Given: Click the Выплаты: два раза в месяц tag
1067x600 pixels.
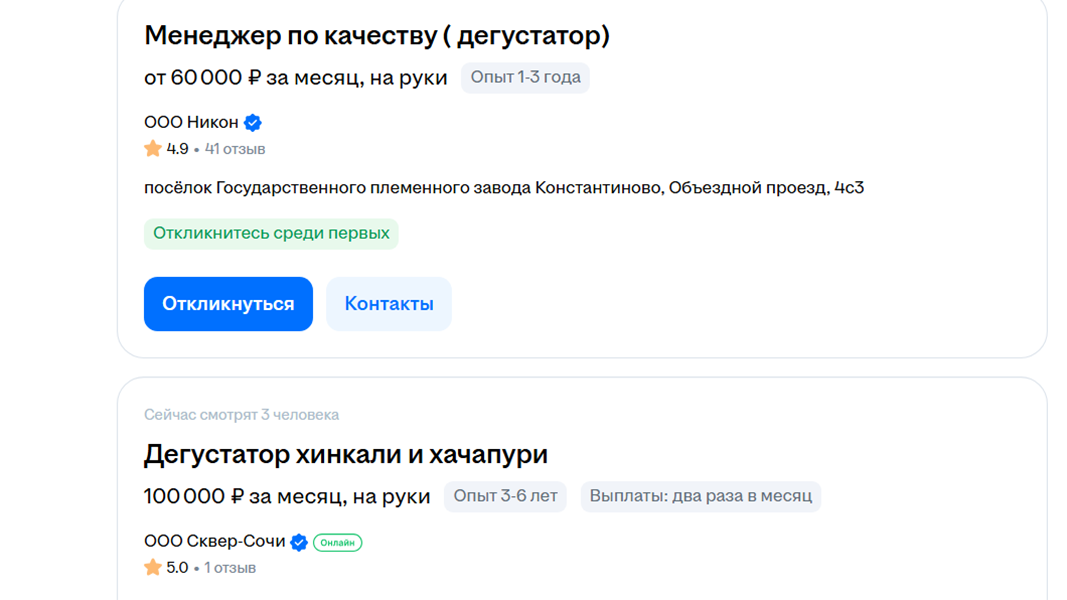Looking at the screenshot, I should click(700, 496).
